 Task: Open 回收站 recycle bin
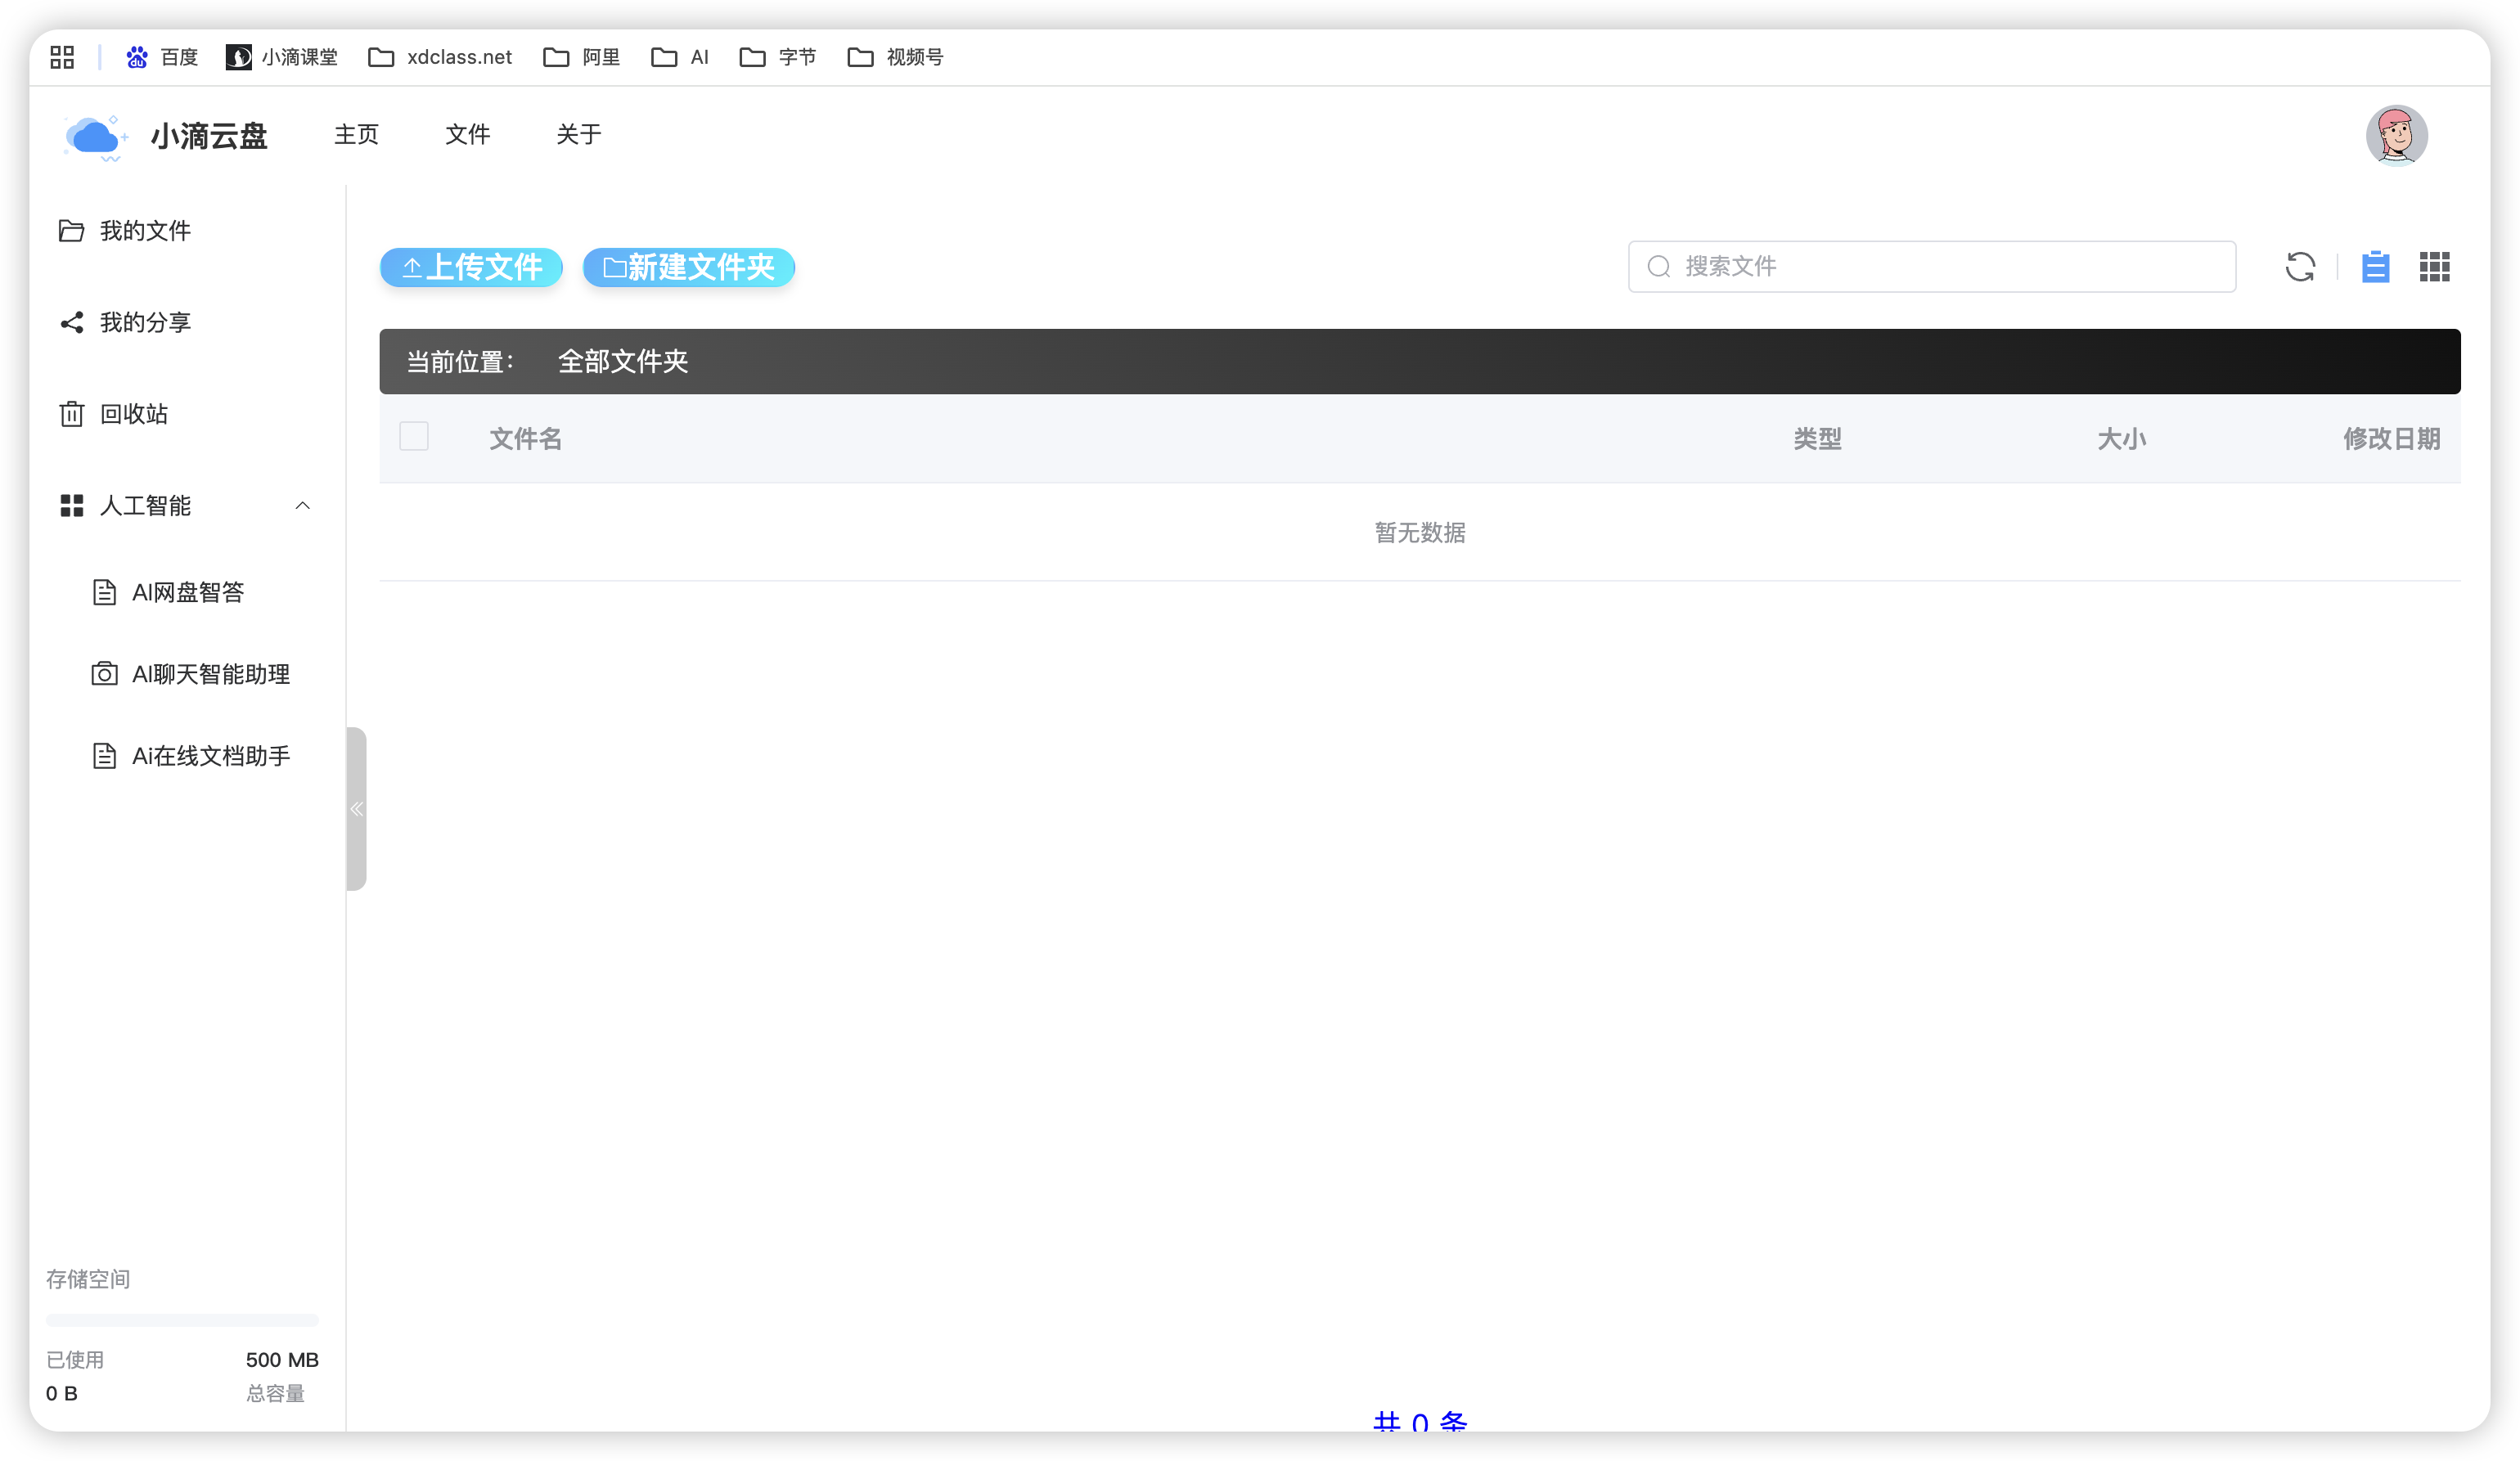[133, 414]
